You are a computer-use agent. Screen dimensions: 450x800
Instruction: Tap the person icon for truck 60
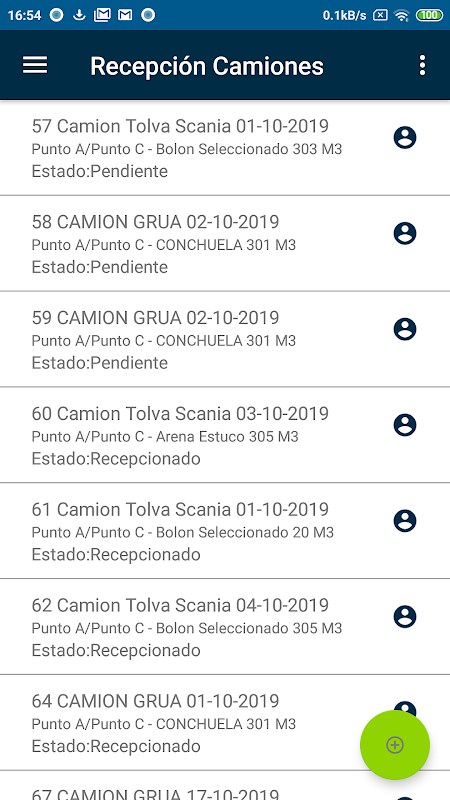tap(405, 425)
